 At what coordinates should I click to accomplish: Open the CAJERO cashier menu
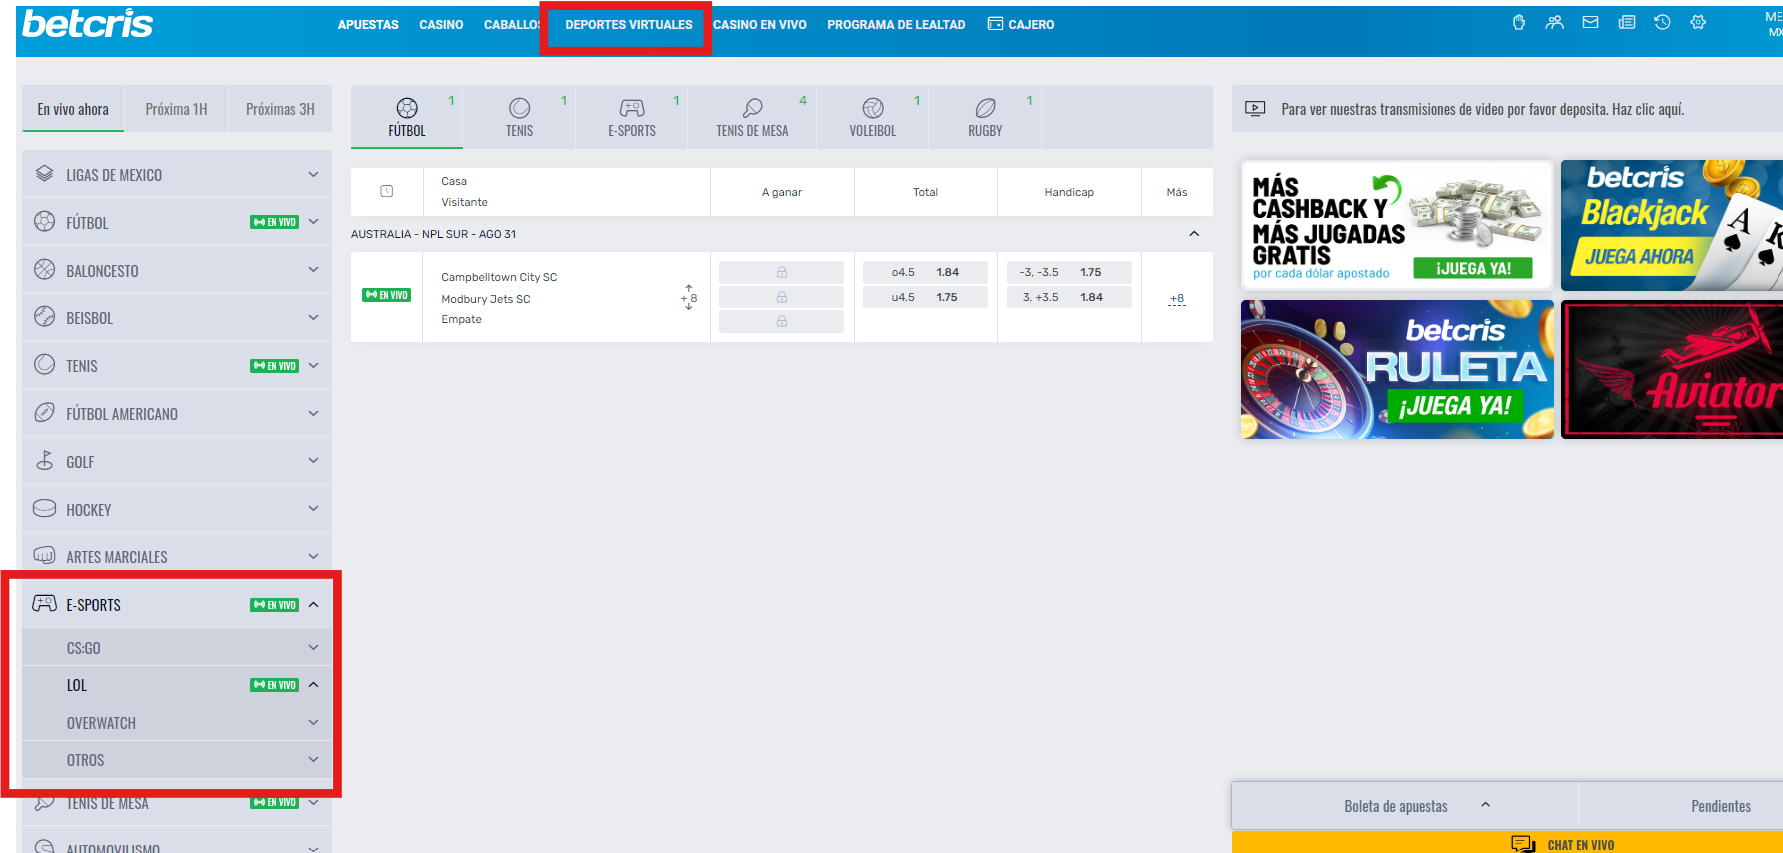pyautogui.click(x=1021, y=25)
